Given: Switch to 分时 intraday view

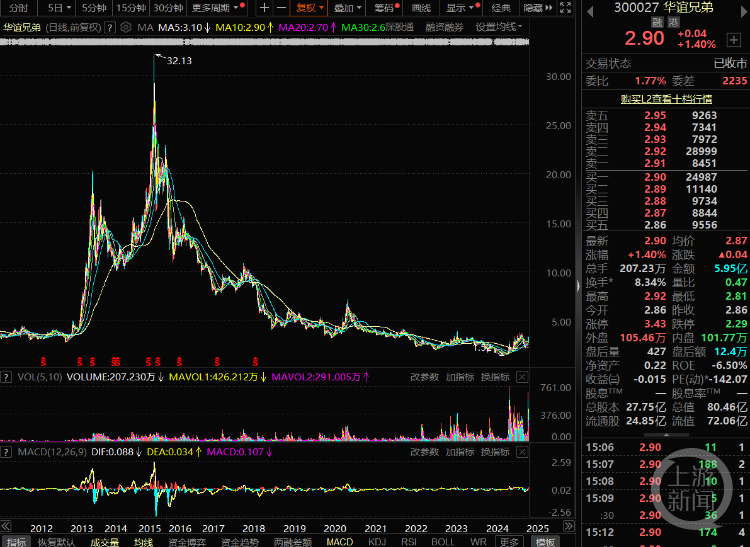Looking at the screenshot, I should (18, 8).
